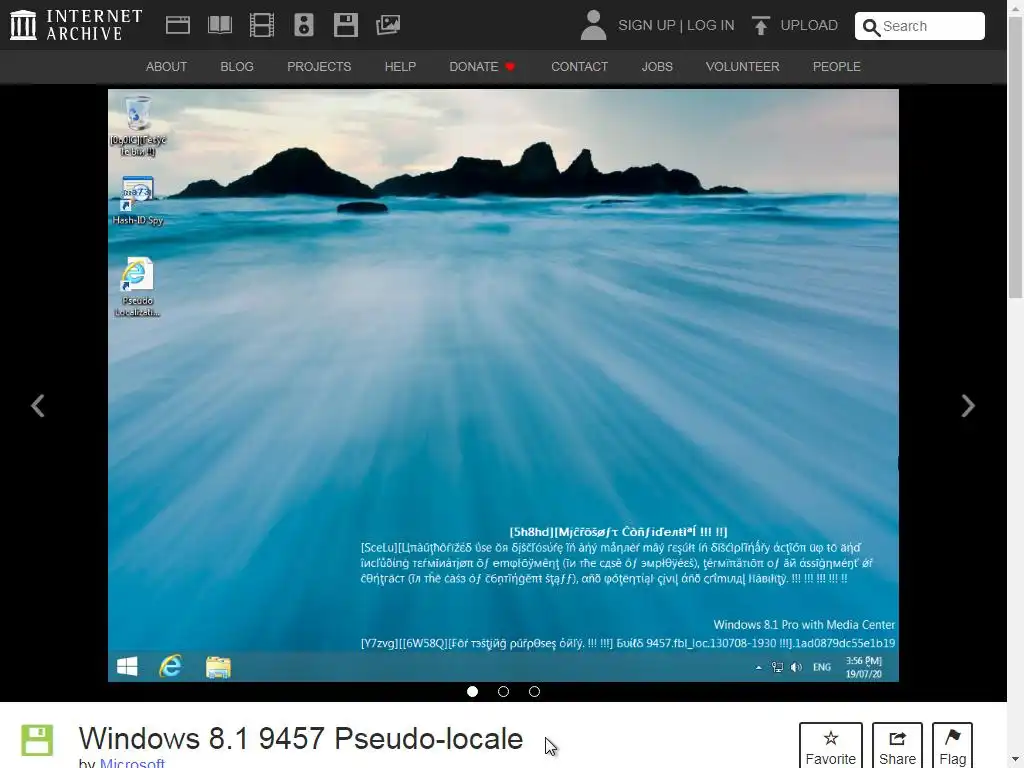The width and height of the screenshot is (1024, 768).
Task: Select the third carousel dot
Action: tap(534, 692)
